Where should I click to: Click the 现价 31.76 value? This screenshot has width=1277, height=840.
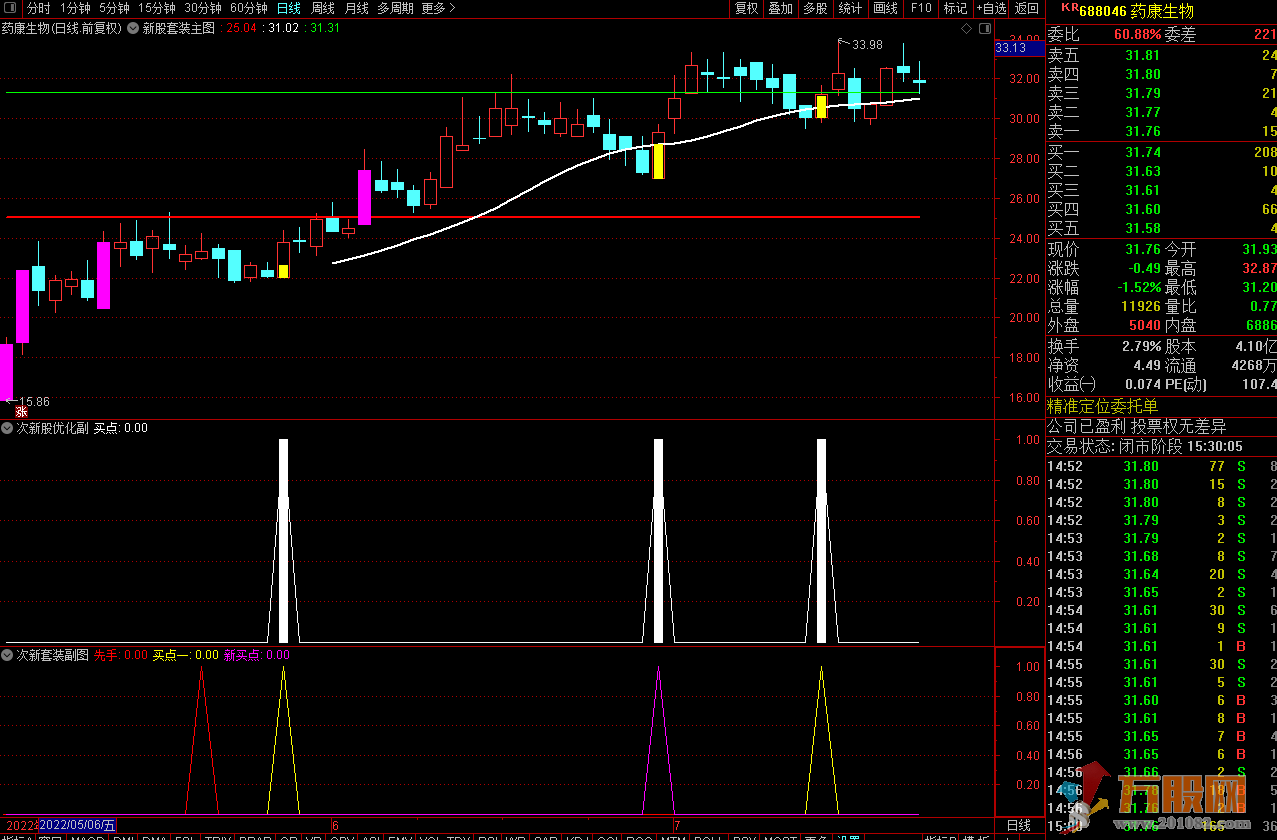[1143, 249]
